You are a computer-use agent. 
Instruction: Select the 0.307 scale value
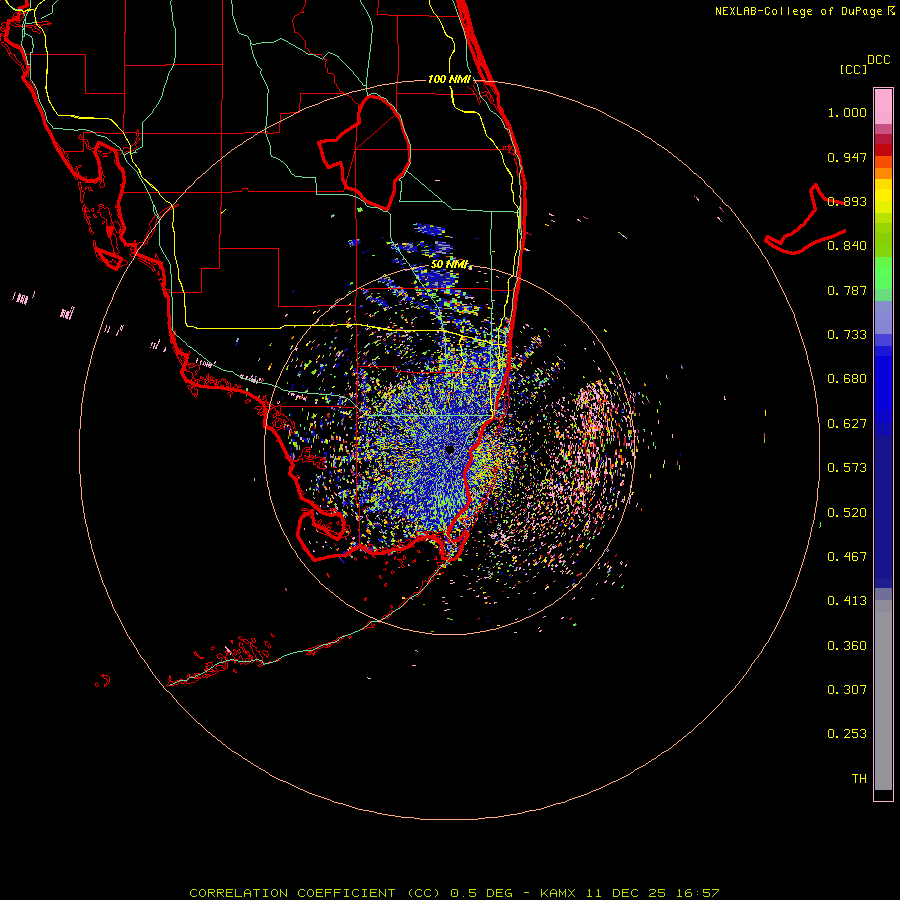point(847,690)
